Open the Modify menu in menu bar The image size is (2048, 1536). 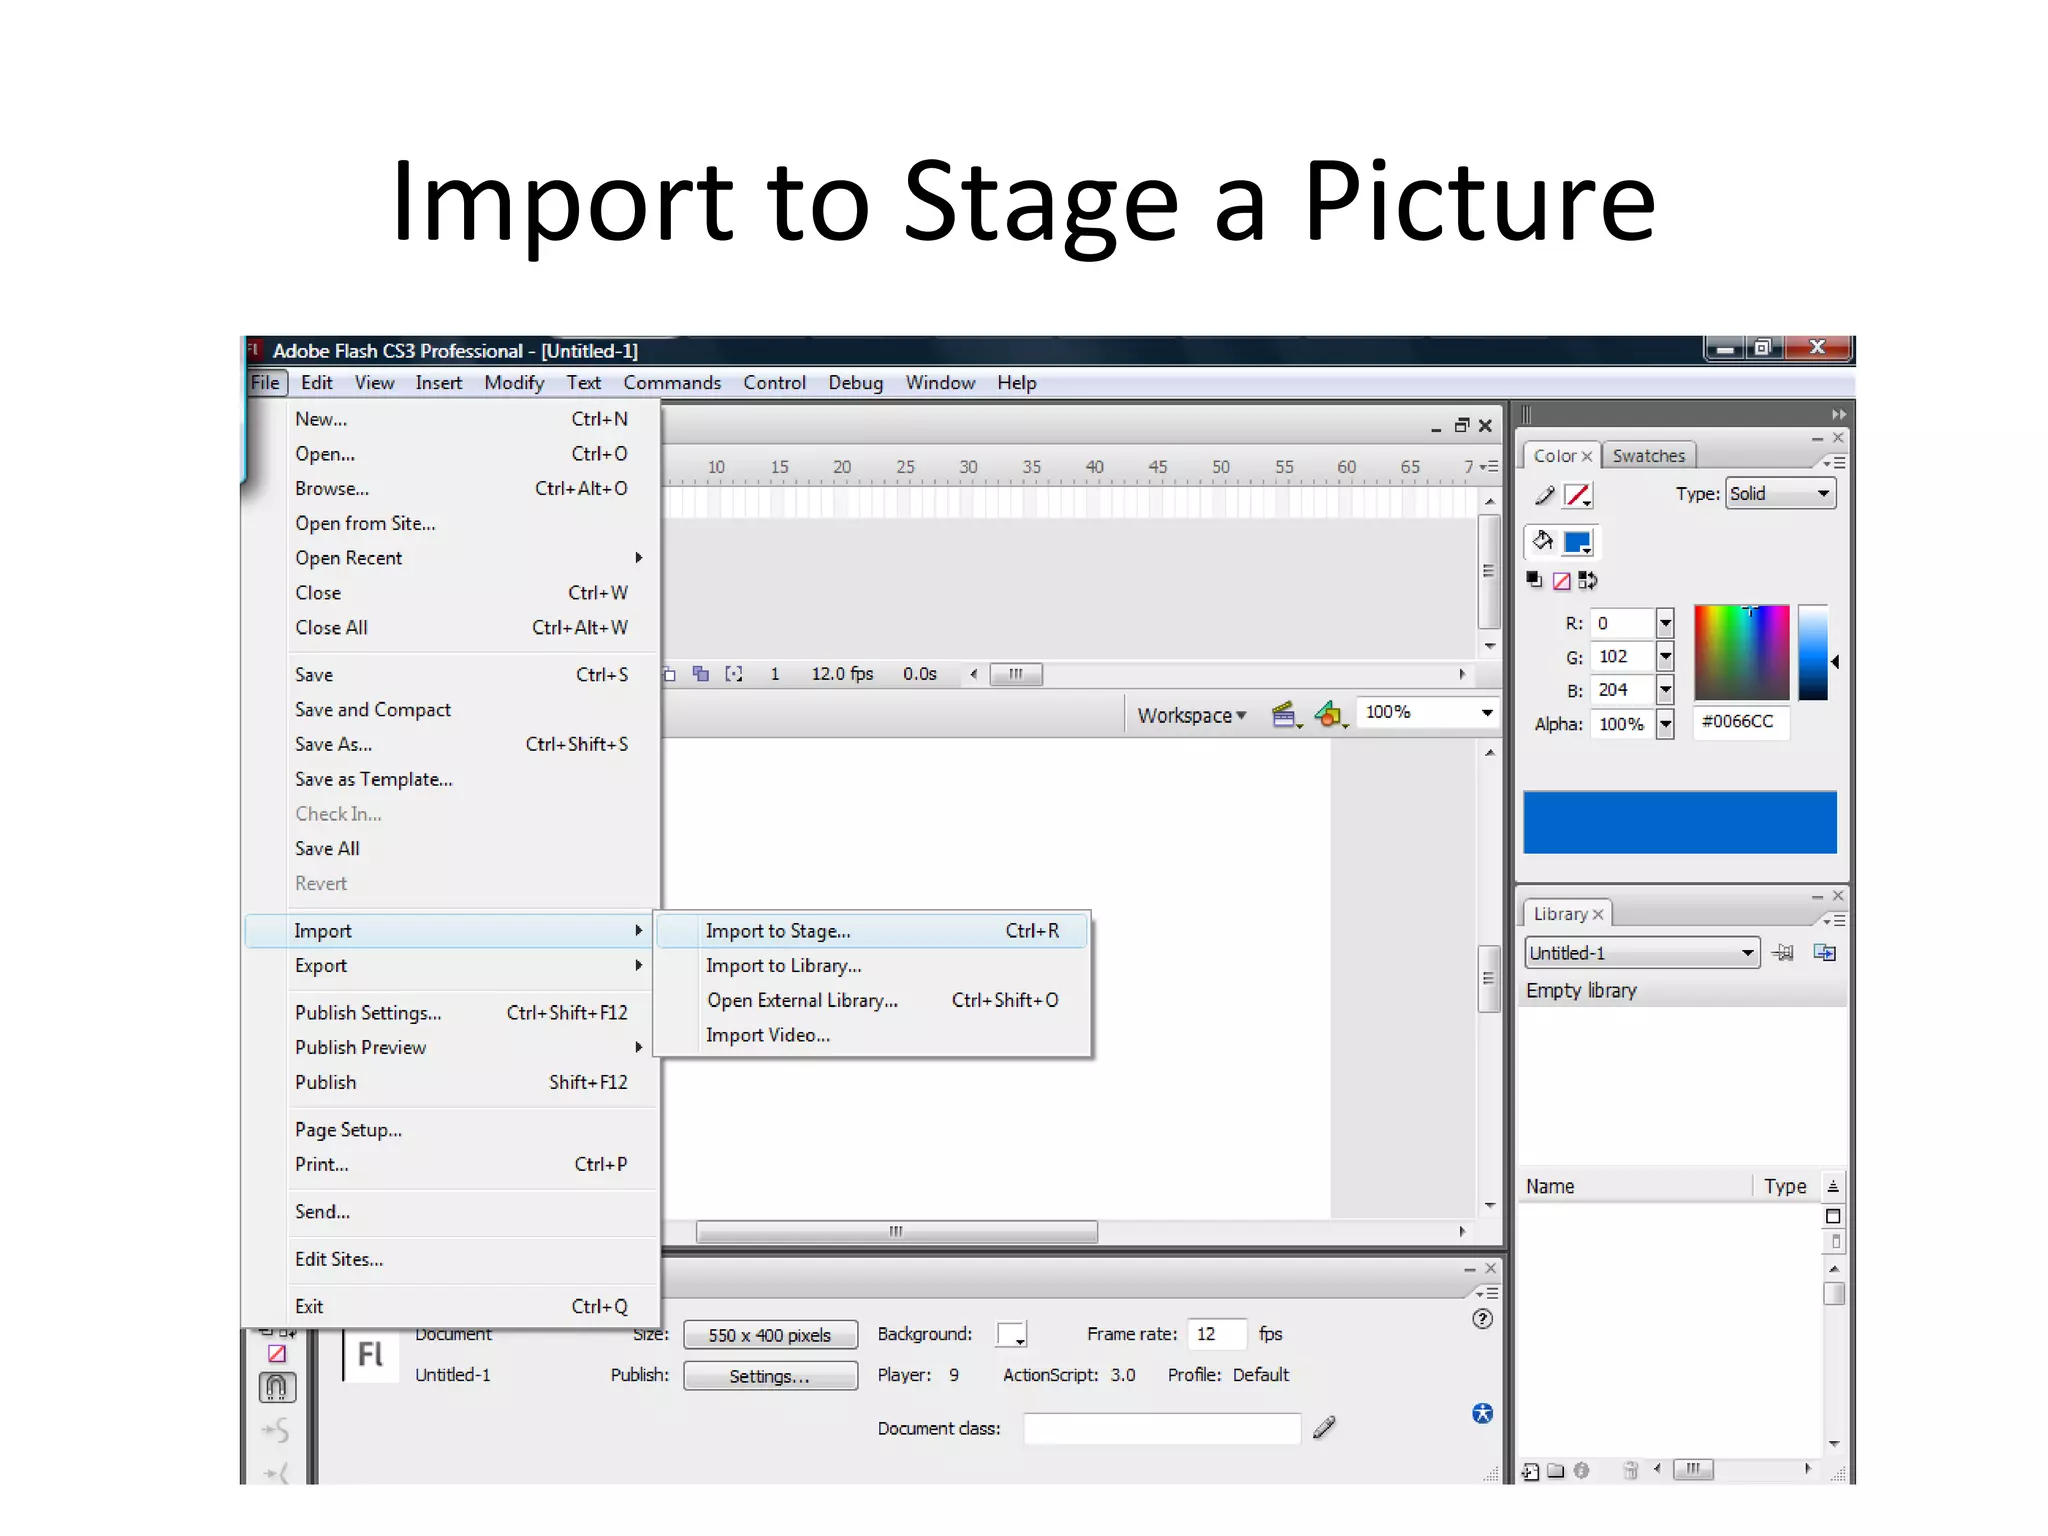tap(514, 383)
